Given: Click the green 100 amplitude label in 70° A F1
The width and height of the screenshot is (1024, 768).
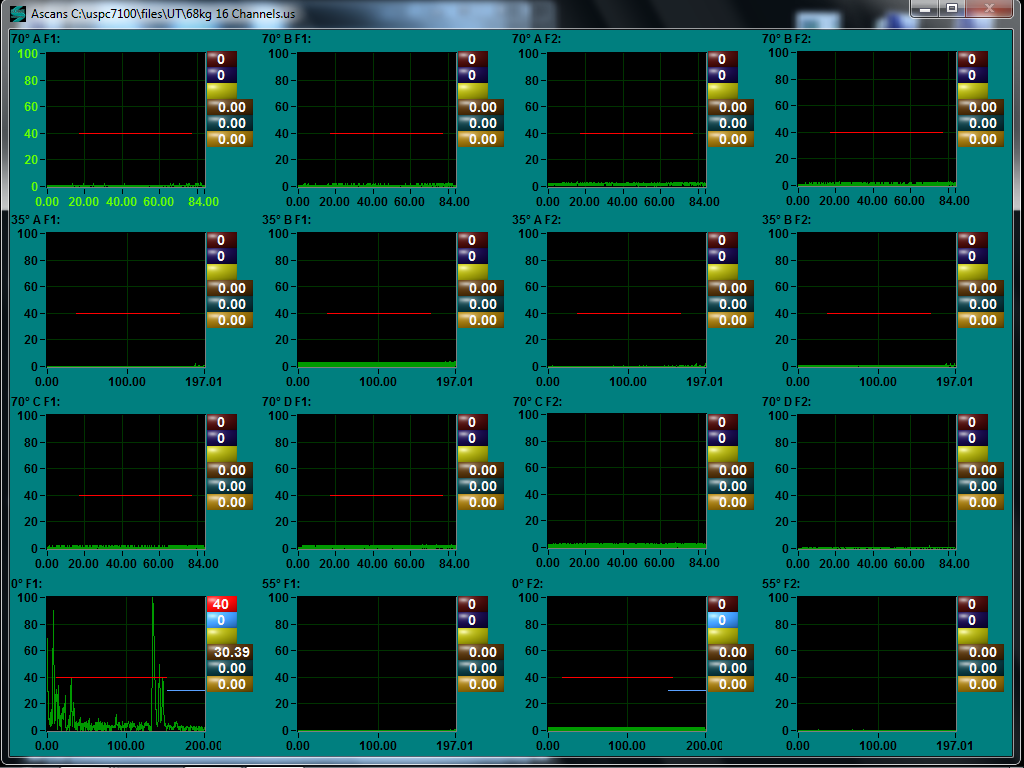Looking at the screenshot, I should pos(27,54).
